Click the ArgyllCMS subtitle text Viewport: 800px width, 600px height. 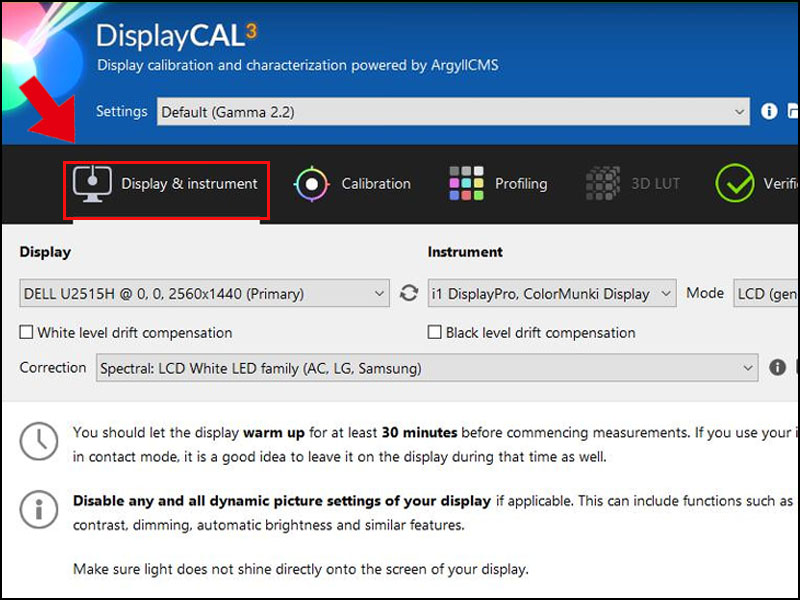298,65
